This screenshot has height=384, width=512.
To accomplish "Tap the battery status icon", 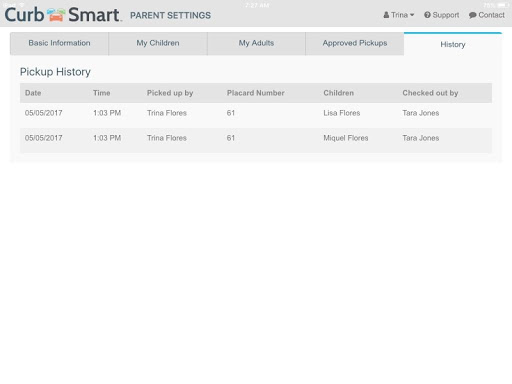I will (x=503, y=5).
